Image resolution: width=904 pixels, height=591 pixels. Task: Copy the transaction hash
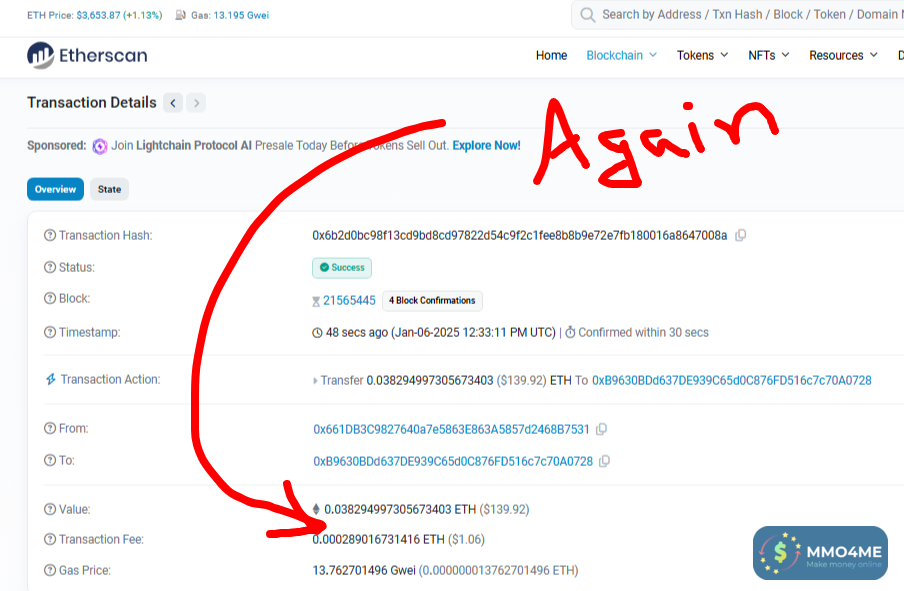coord(741,235)
